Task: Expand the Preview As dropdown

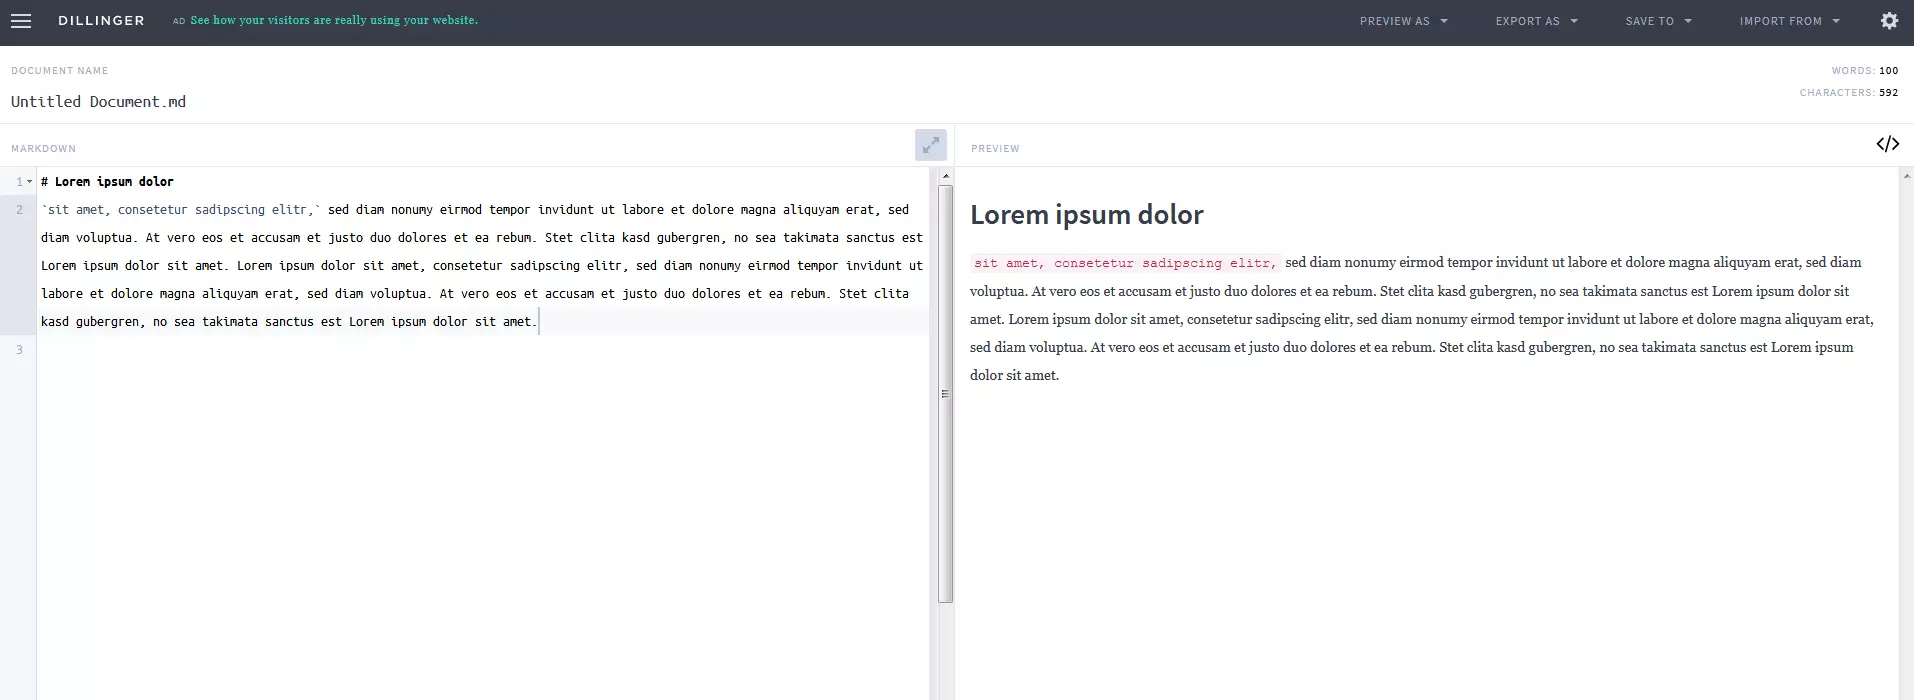Action: tap(1403, 21)
